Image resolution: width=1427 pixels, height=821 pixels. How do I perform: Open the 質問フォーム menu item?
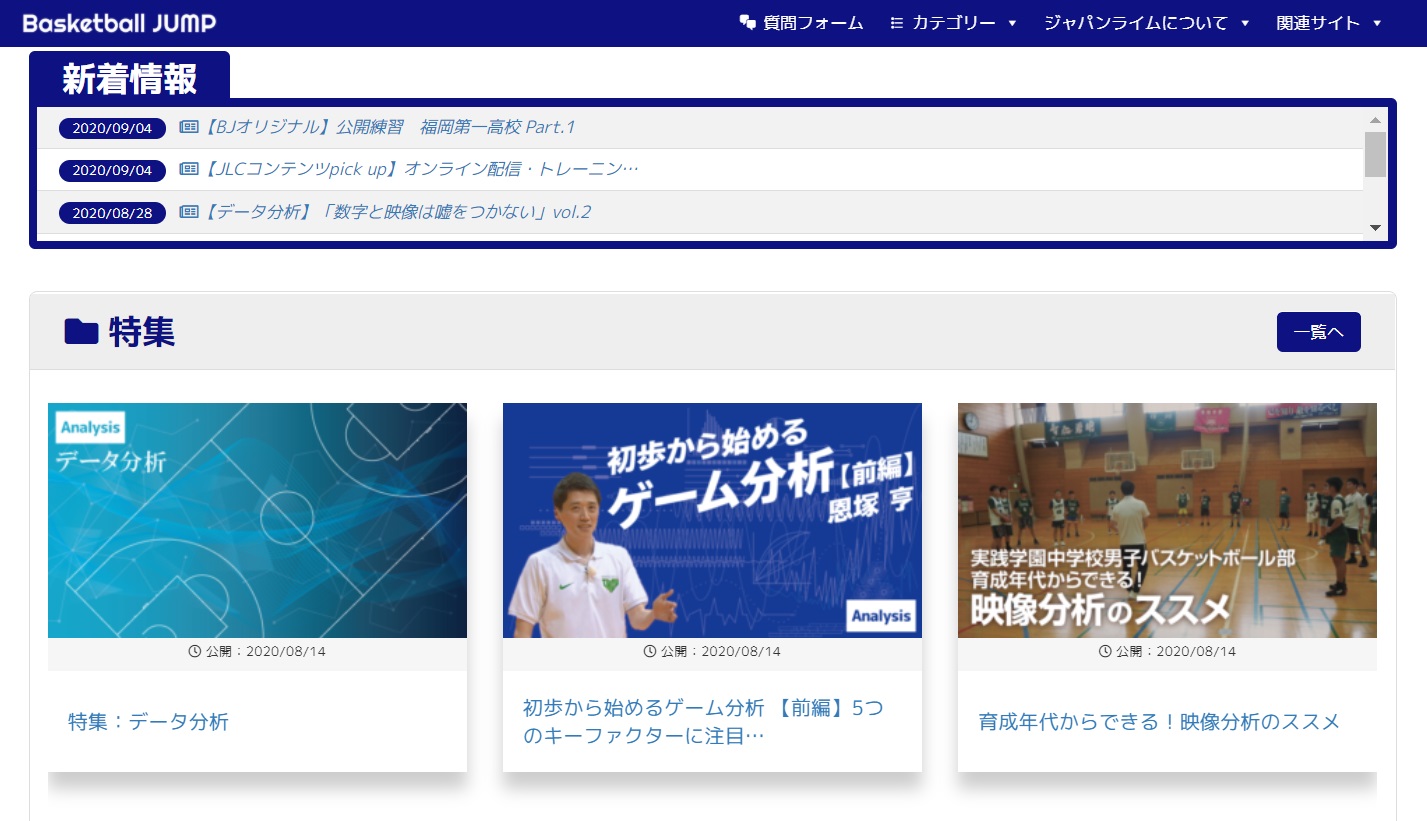point(802,23)
